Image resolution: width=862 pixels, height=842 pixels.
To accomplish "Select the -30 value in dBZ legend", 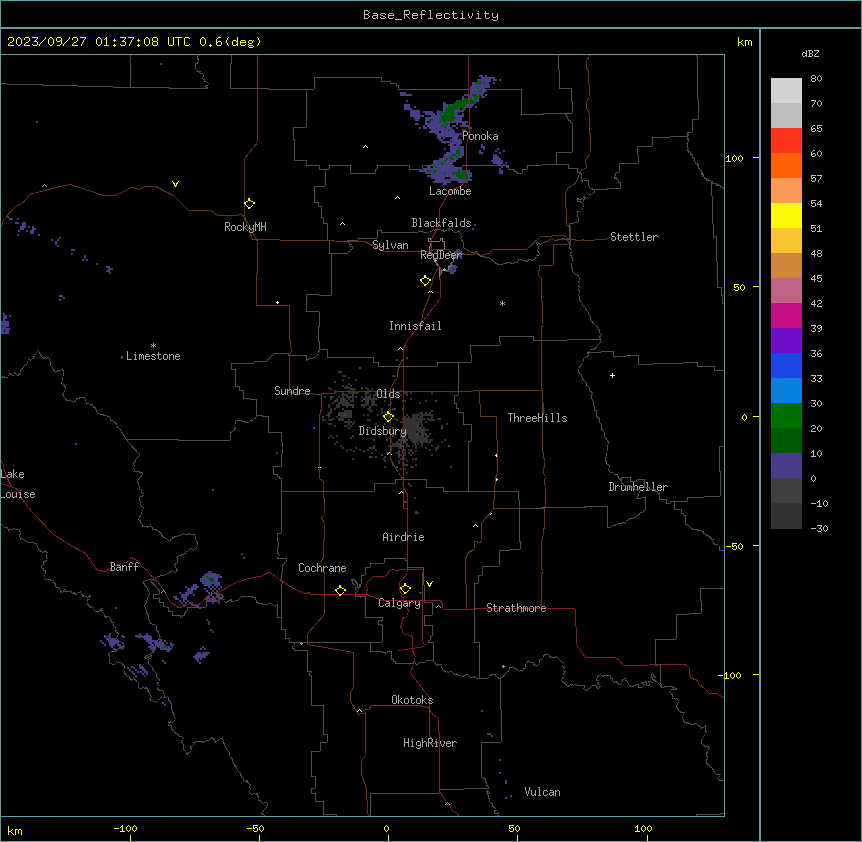I will (x=819, y=529).
